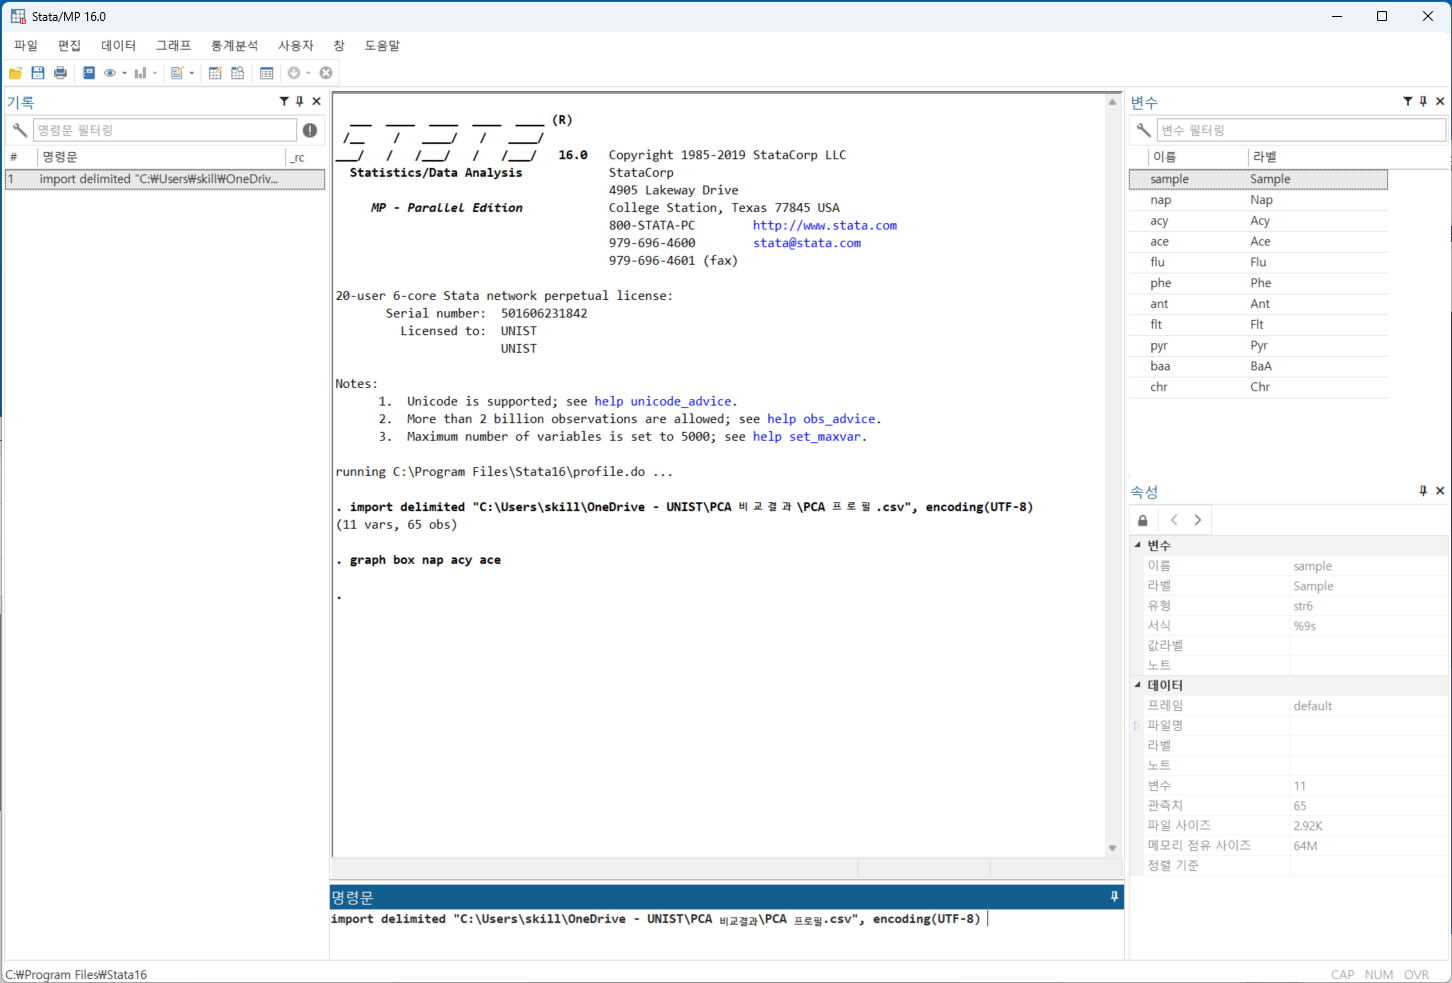
Task: Open the 파일 menu
Action: (26, 45)
